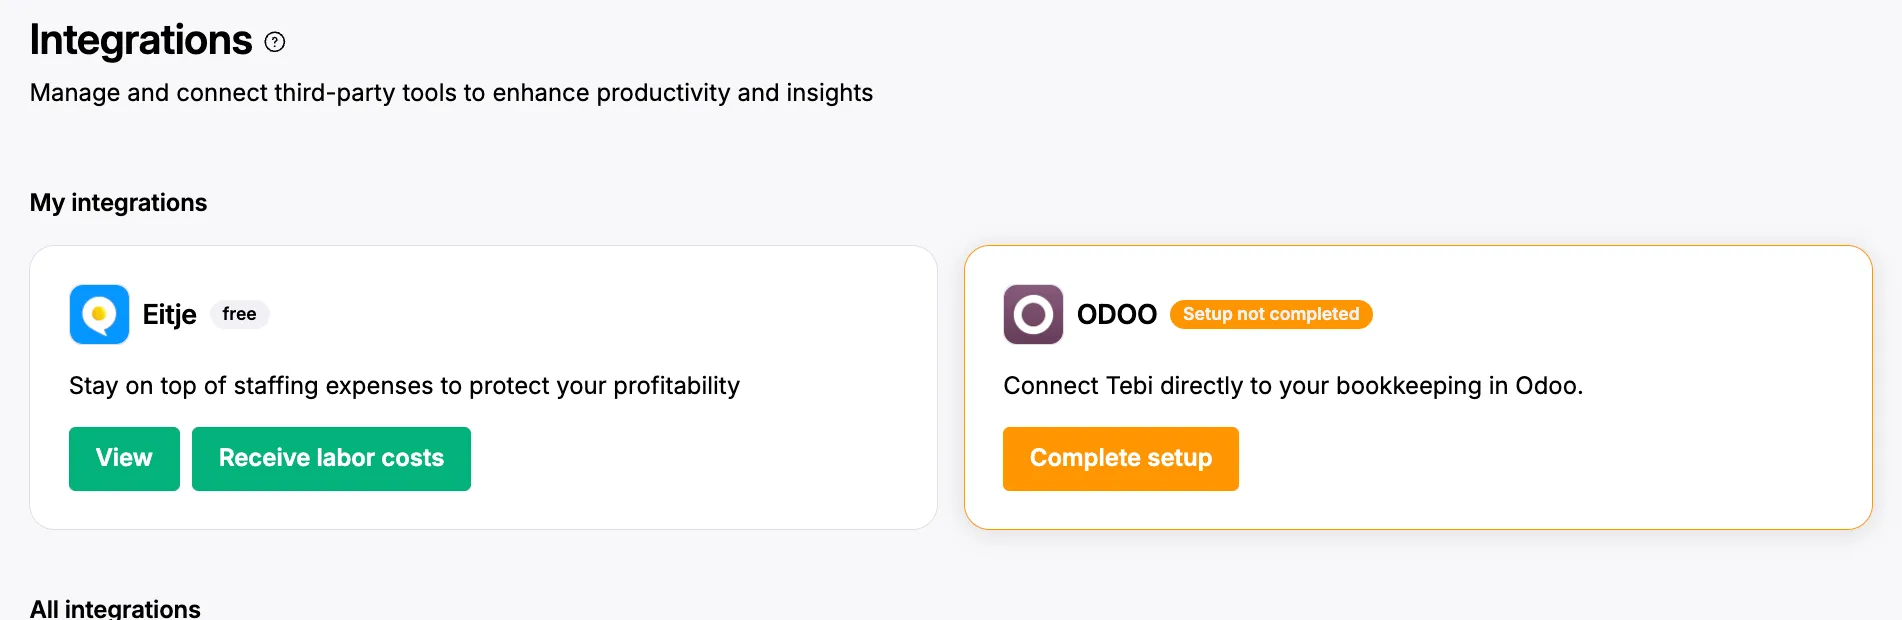Screen dimensions: 1902x620
Task: Click the 'free' badge next to Eitje
Action: (239, 314)
